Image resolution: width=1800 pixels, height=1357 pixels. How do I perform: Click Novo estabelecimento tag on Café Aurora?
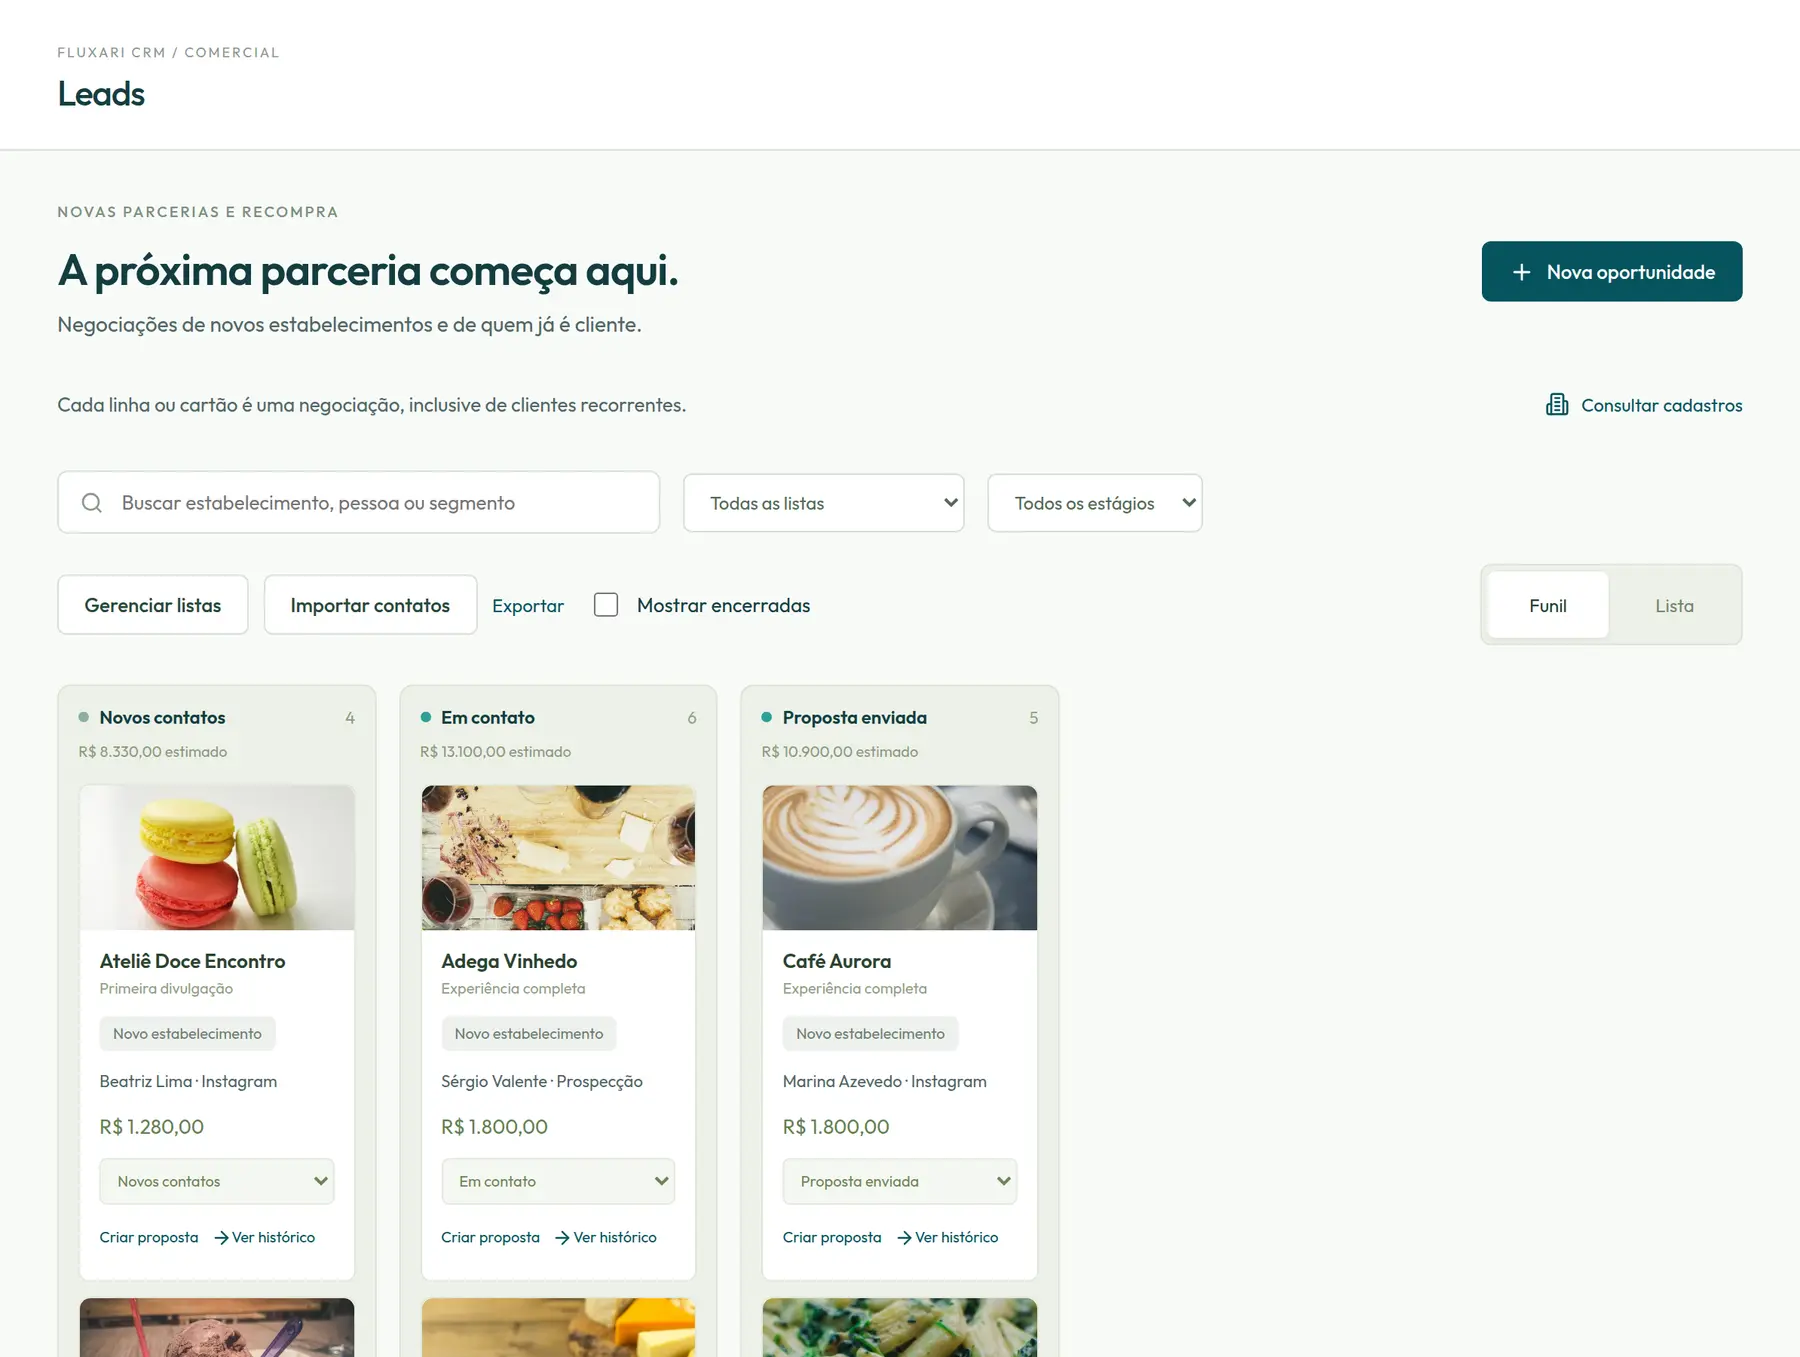click(x=870, y=1034)
